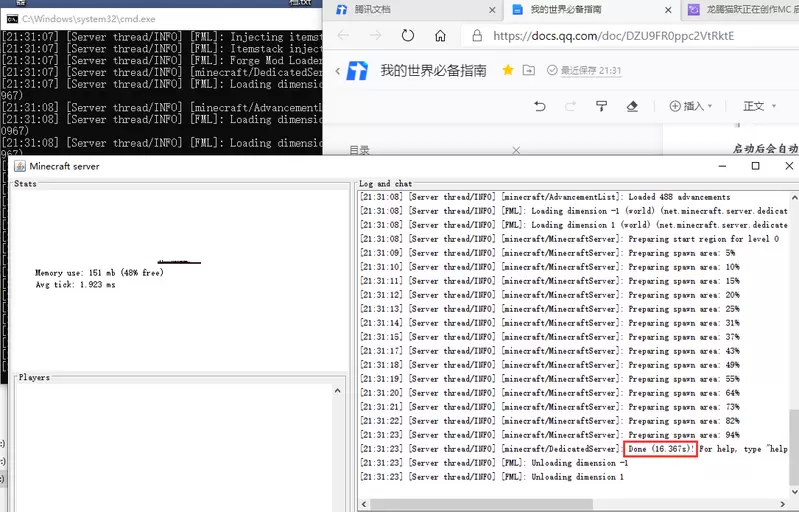Click the 我的世界必备指南 document title

433,70
